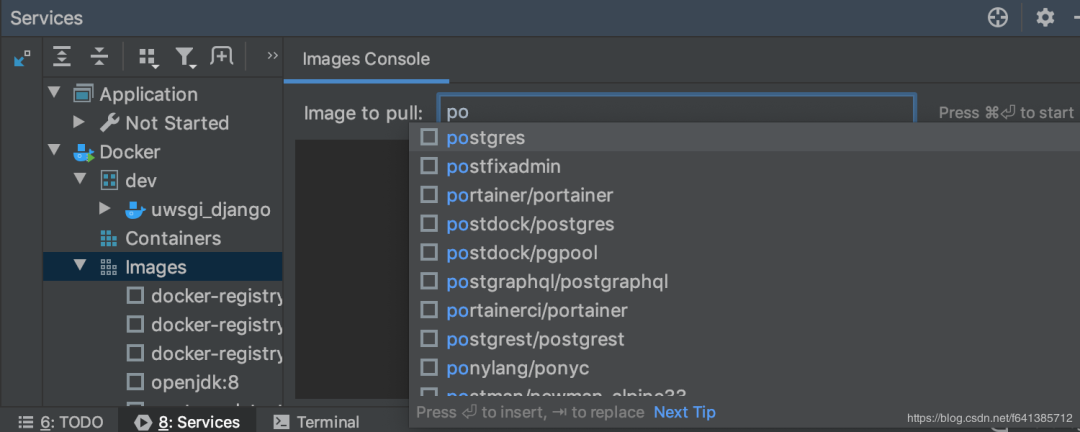
Task: Open the Services settings gear
Action: tap(1045, 17)
